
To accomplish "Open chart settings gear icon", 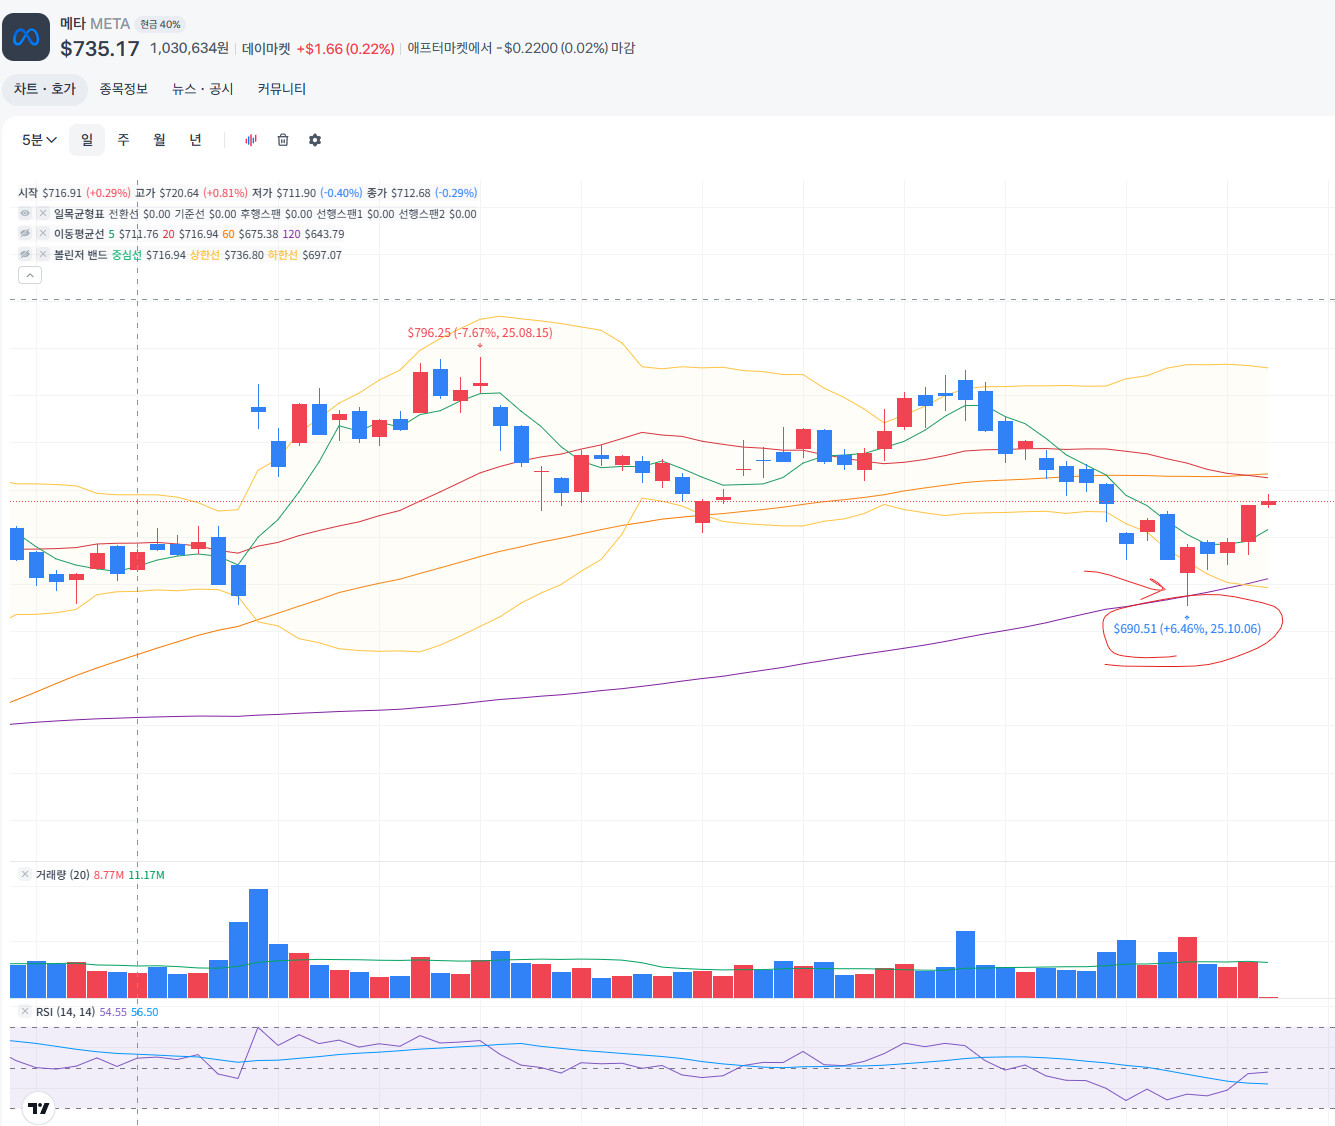I will (x=315, y=140).
